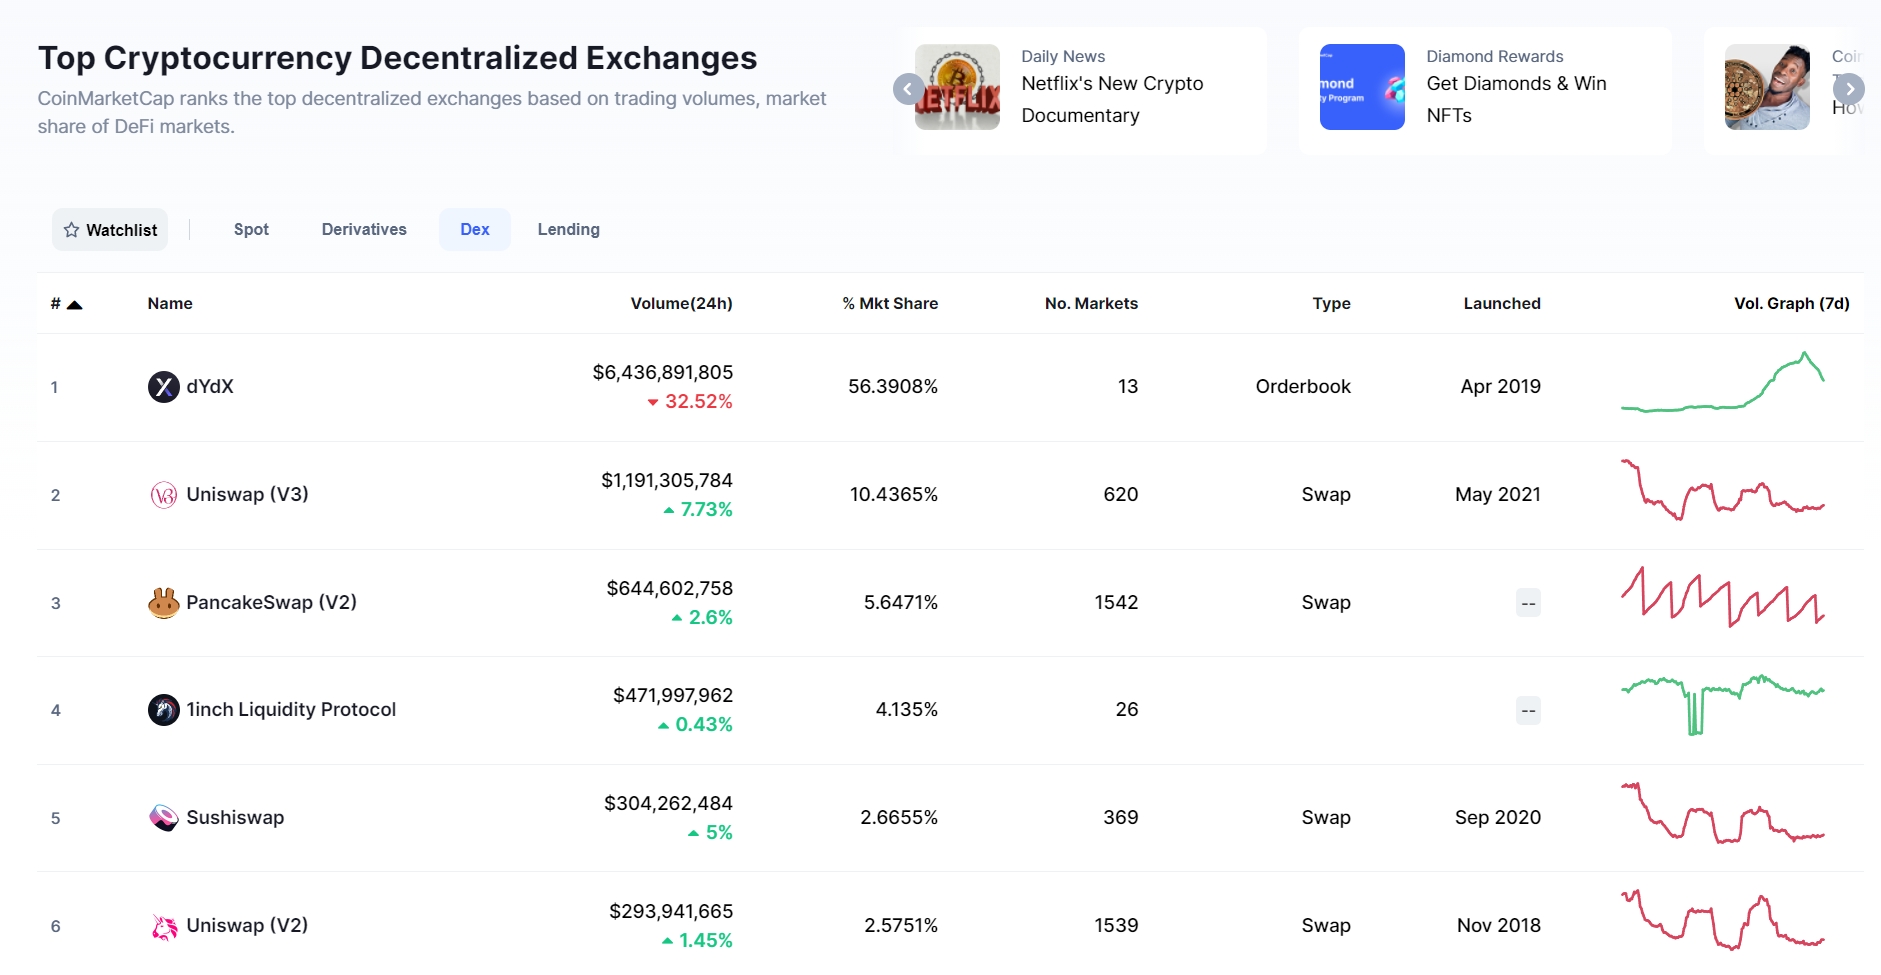This screenshot has width=1881, height=975.
Task: Click the Uniswap (V3) logo icon
Action: 164,495
